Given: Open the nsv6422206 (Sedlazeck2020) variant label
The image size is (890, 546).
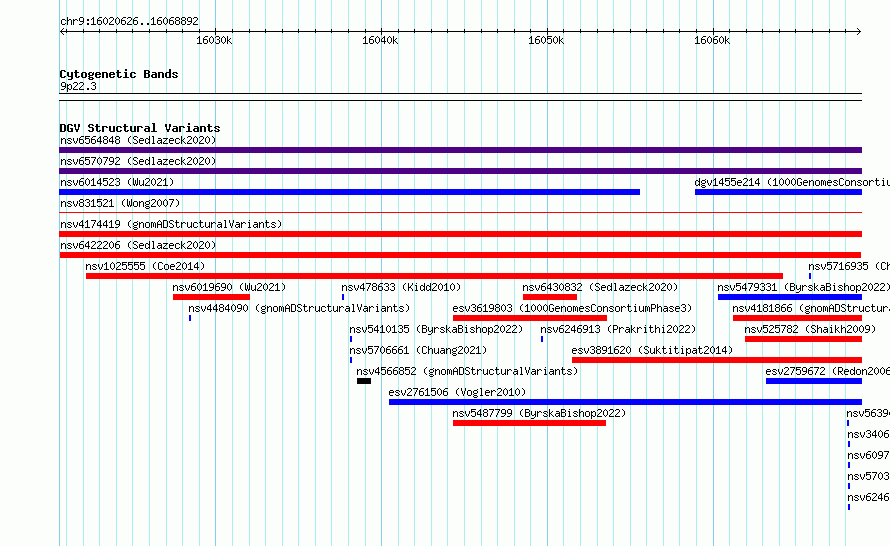Looking at the screenshot, I should point(138,245).
